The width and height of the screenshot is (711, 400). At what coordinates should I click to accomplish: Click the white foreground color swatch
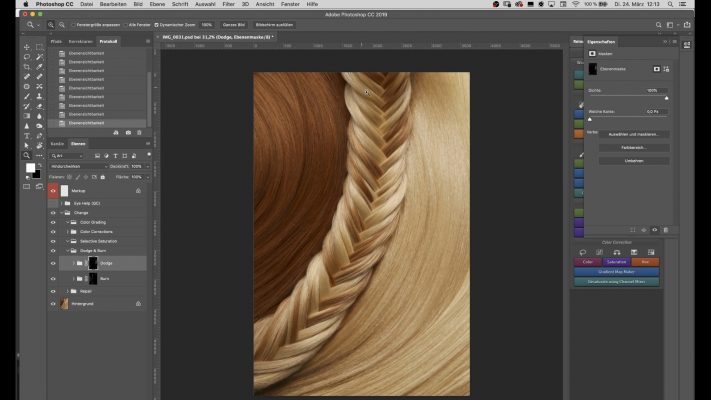pos(29,168)
